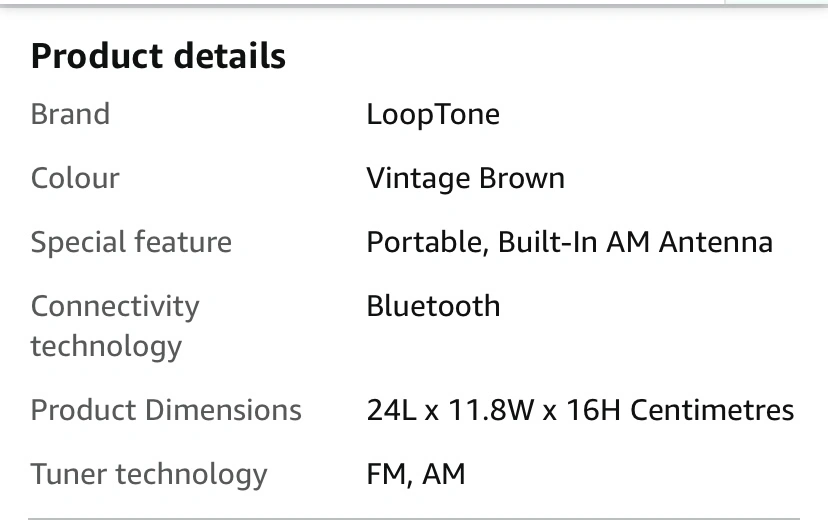Click the word Brown in colour value
The image size is (828, 520).
point(522,178)
